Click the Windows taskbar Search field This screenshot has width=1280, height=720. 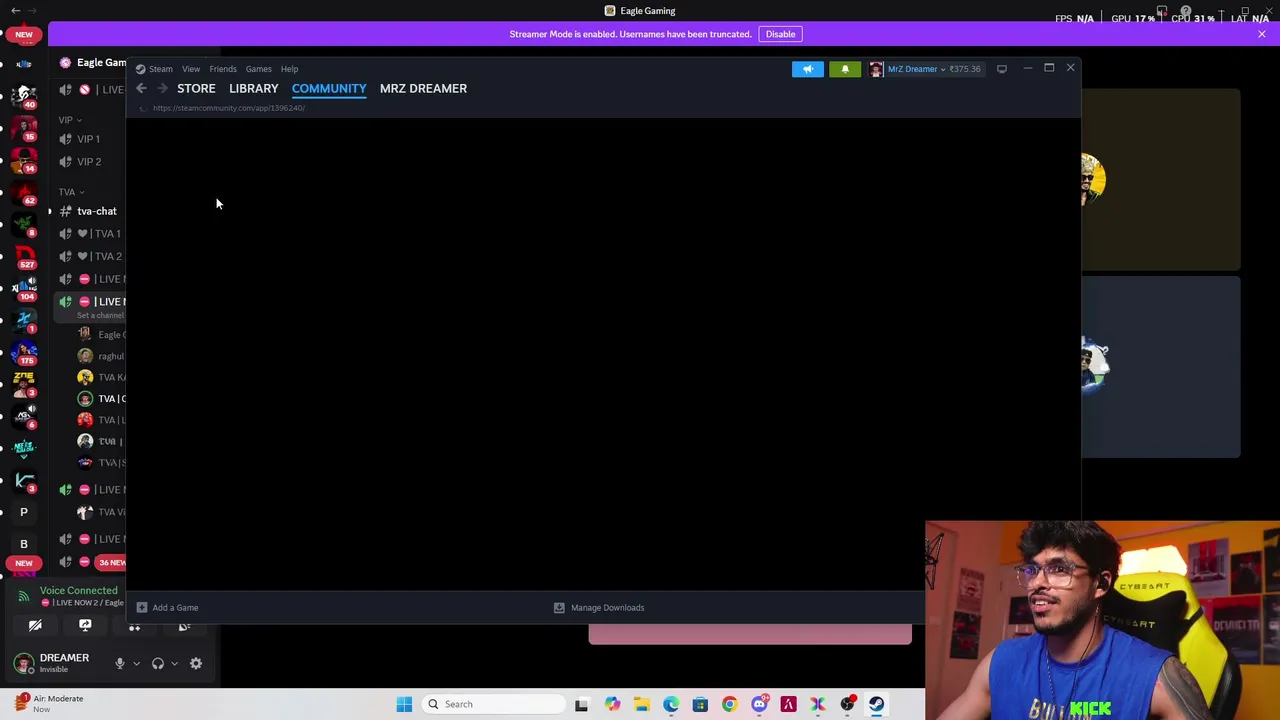pos(495,704)
